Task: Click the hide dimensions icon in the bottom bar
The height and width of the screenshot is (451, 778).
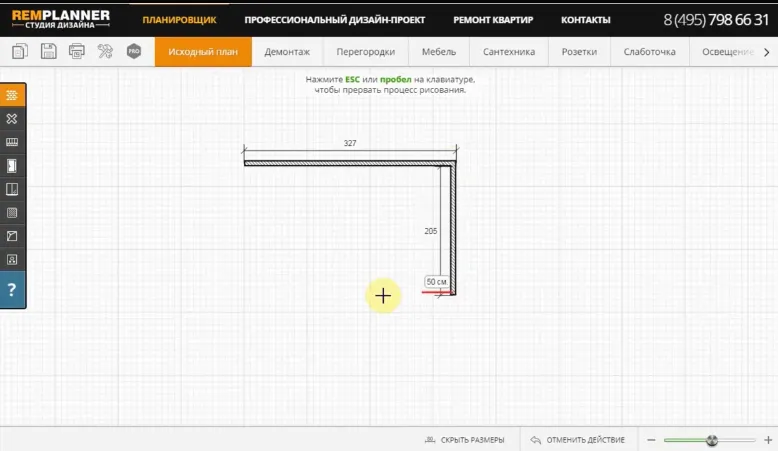Action: (430, 440)
